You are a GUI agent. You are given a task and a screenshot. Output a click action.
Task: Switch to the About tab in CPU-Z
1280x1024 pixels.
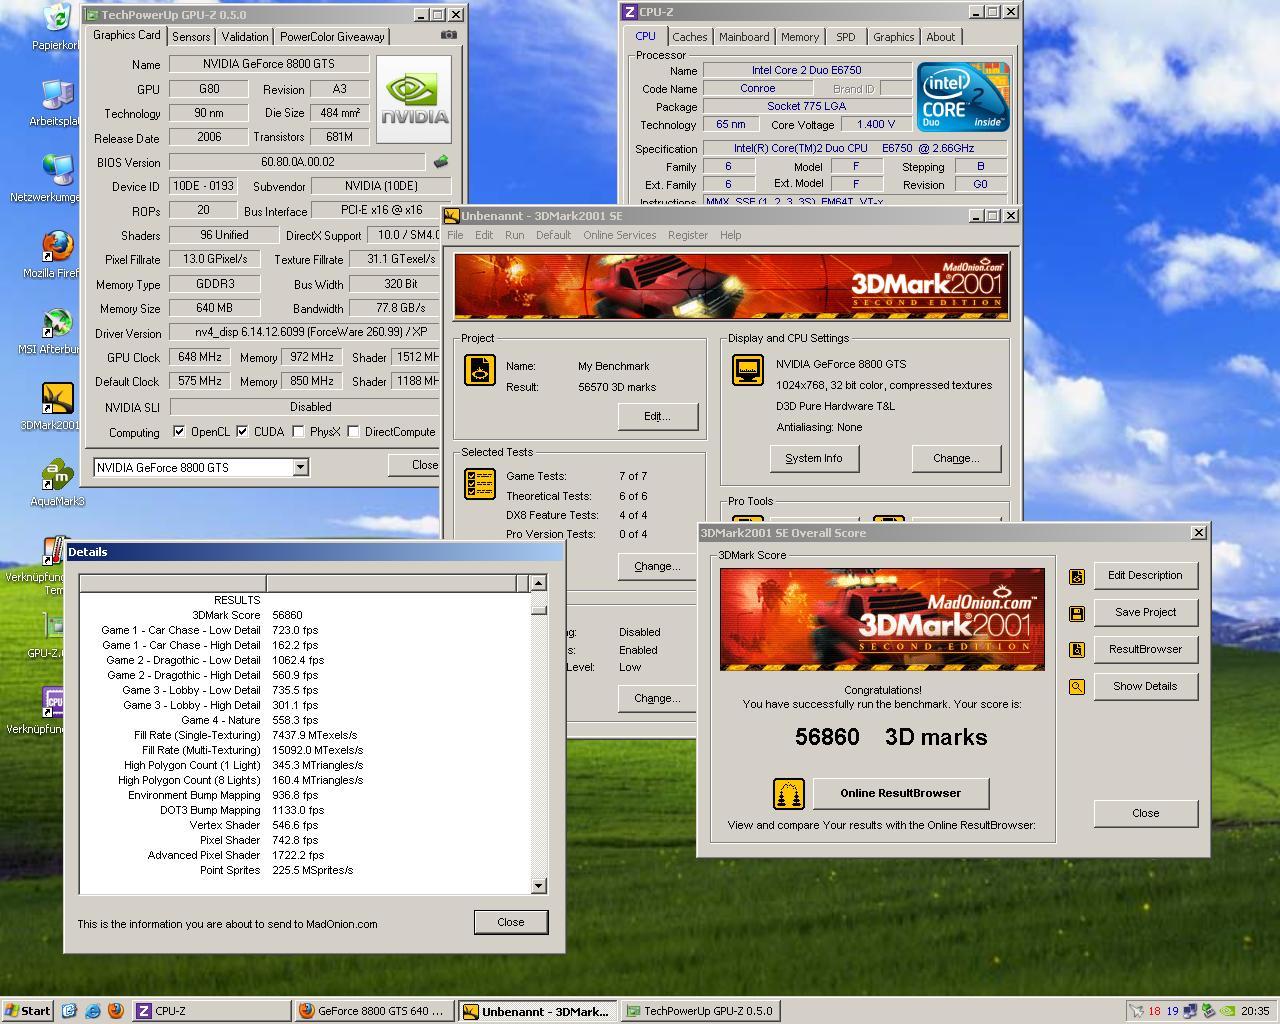940,37
